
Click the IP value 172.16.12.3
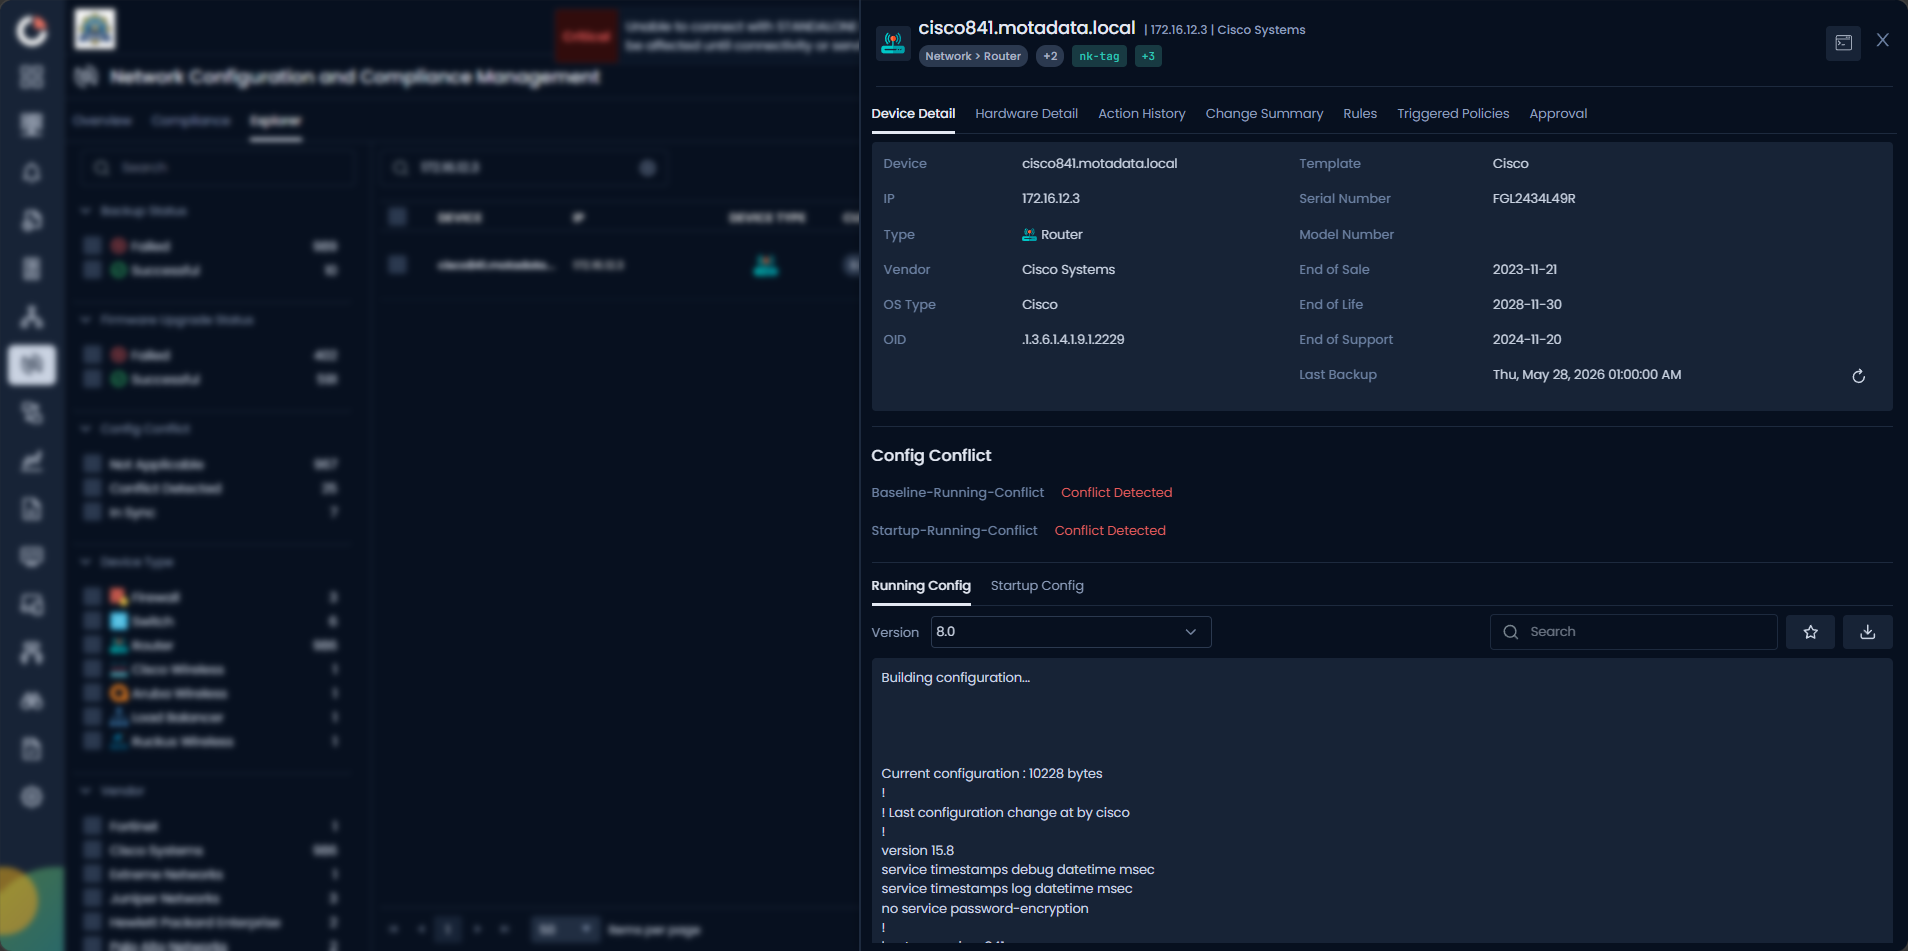[1051, 199]
